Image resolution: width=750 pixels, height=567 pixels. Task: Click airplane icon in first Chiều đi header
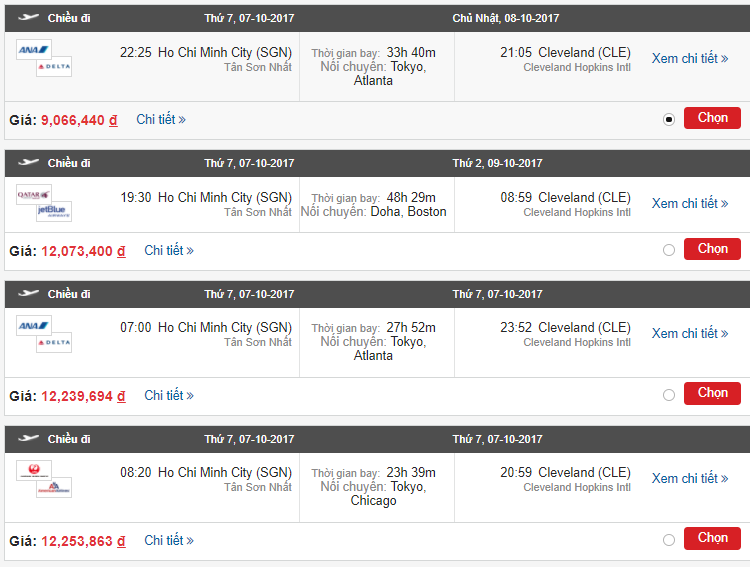click(x=28, y=18)
